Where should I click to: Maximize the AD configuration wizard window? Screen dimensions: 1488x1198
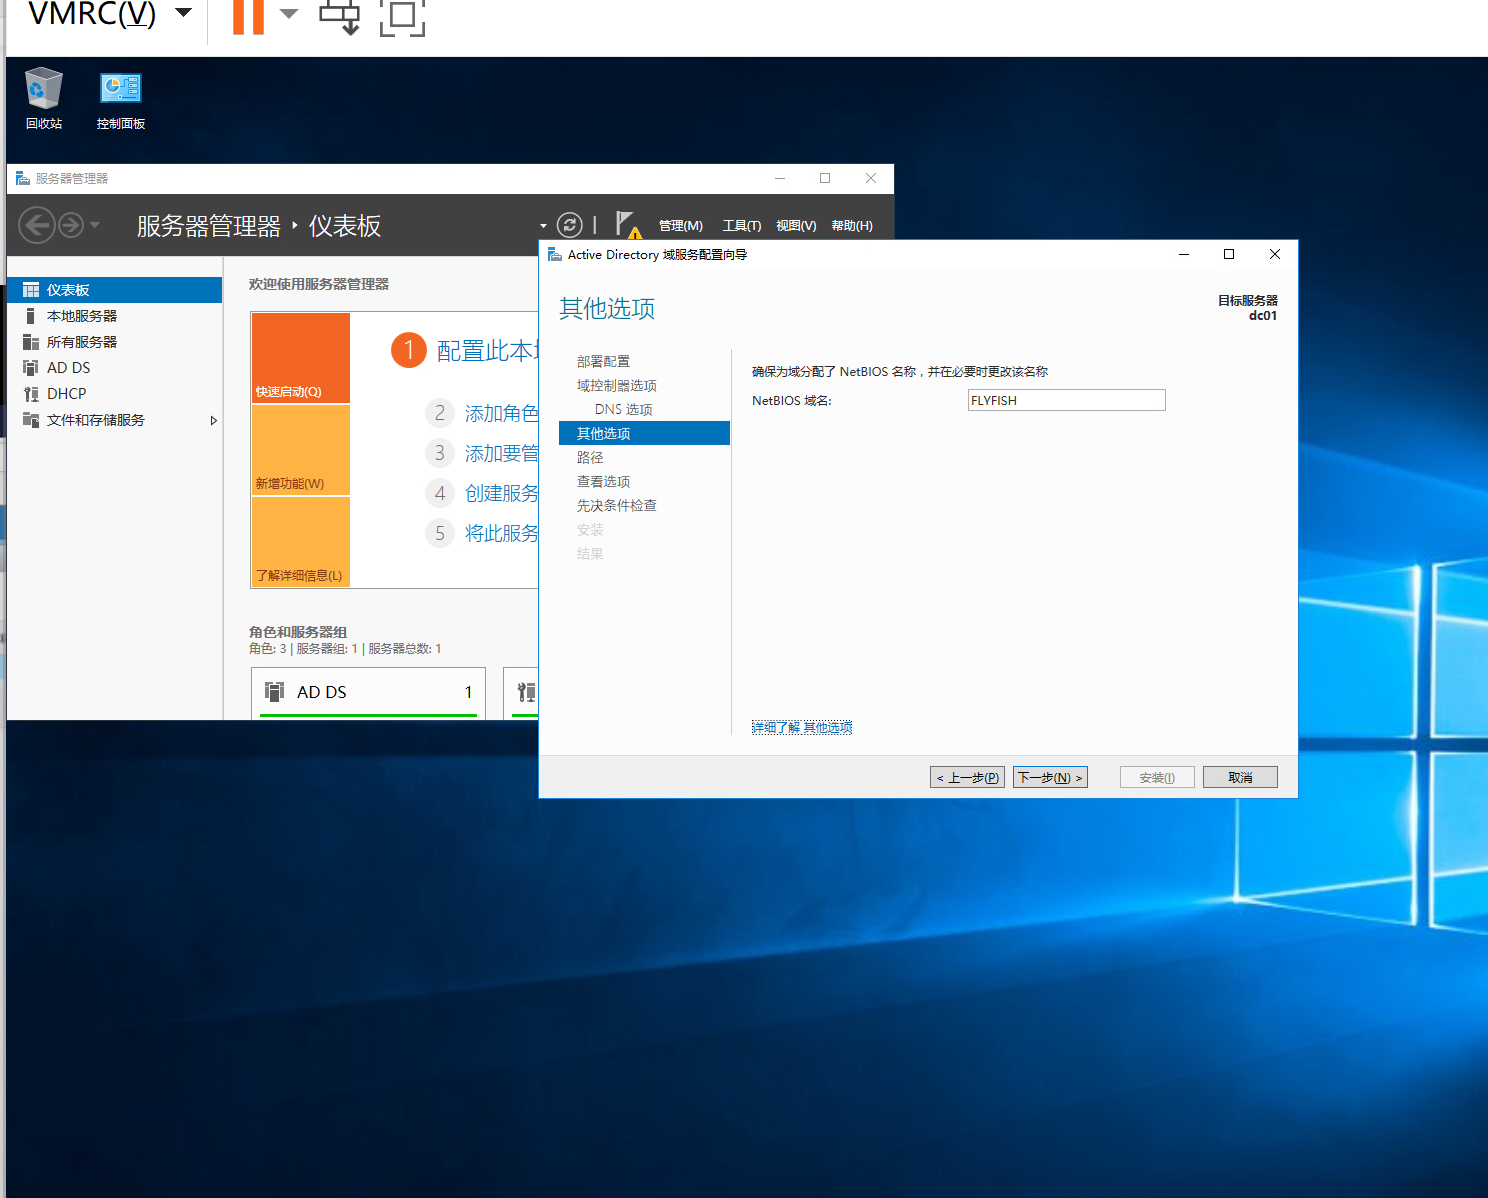pos(1229,254)
